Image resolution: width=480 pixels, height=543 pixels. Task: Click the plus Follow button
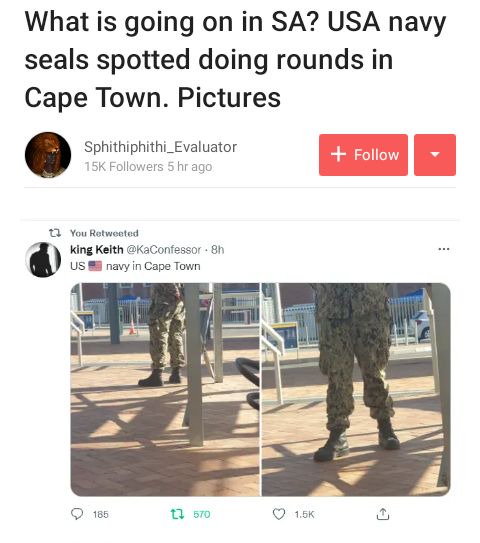[x=363, y=155]
